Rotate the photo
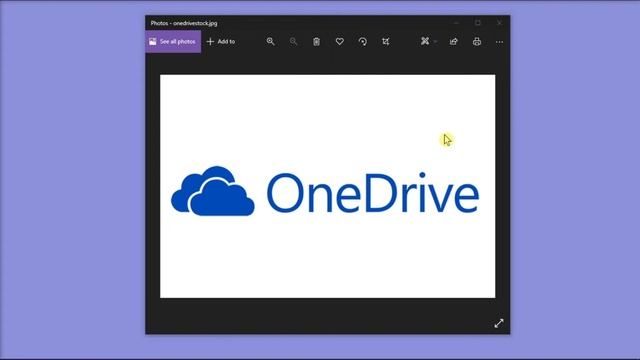This screenshot has width=640, height=360. (x=362, y=42)
